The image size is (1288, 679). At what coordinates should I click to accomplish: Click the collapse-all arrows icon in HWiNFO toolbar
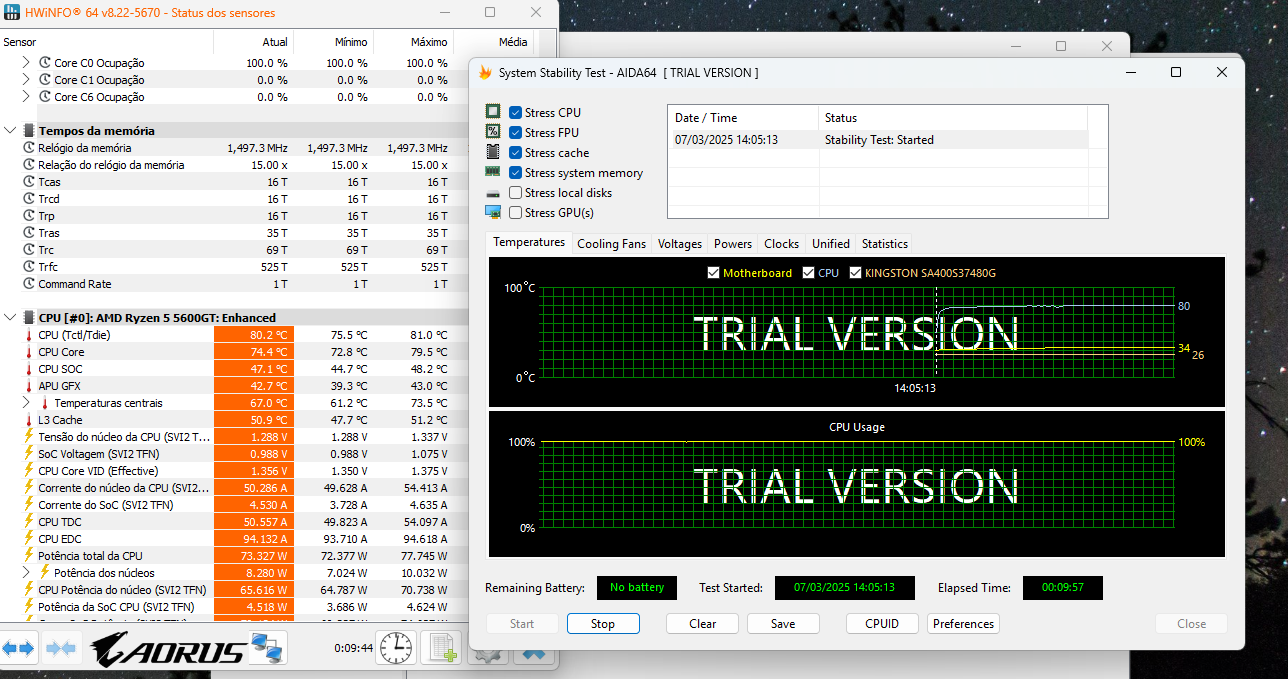(x=61, y=648)
